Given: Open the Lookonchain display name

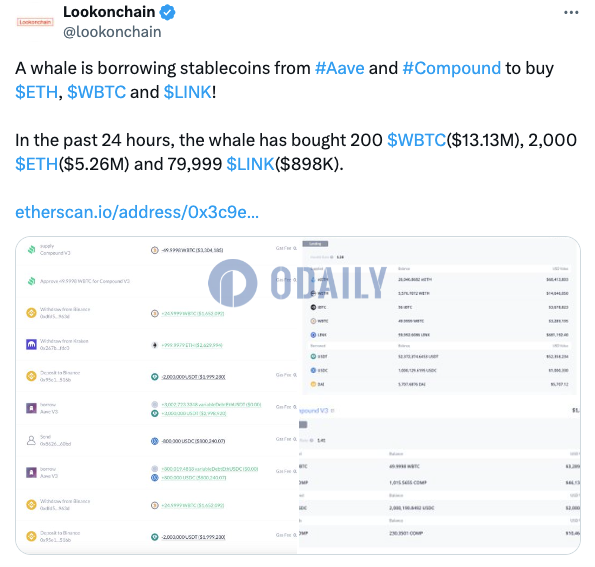Looking at the screenshot, I should point(109,12).
